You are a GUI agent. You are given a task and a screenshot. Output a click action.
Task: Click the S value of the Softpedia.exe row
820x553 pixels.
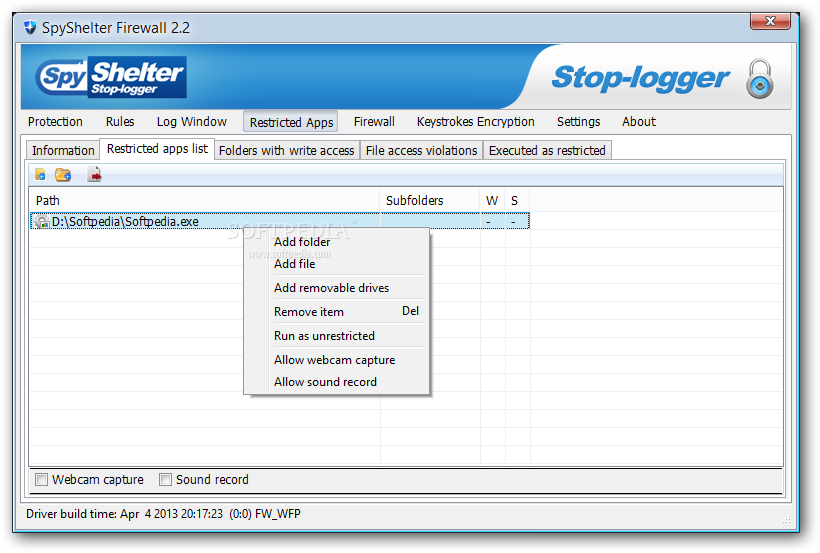pyautogui.click(x=514, y=222)
